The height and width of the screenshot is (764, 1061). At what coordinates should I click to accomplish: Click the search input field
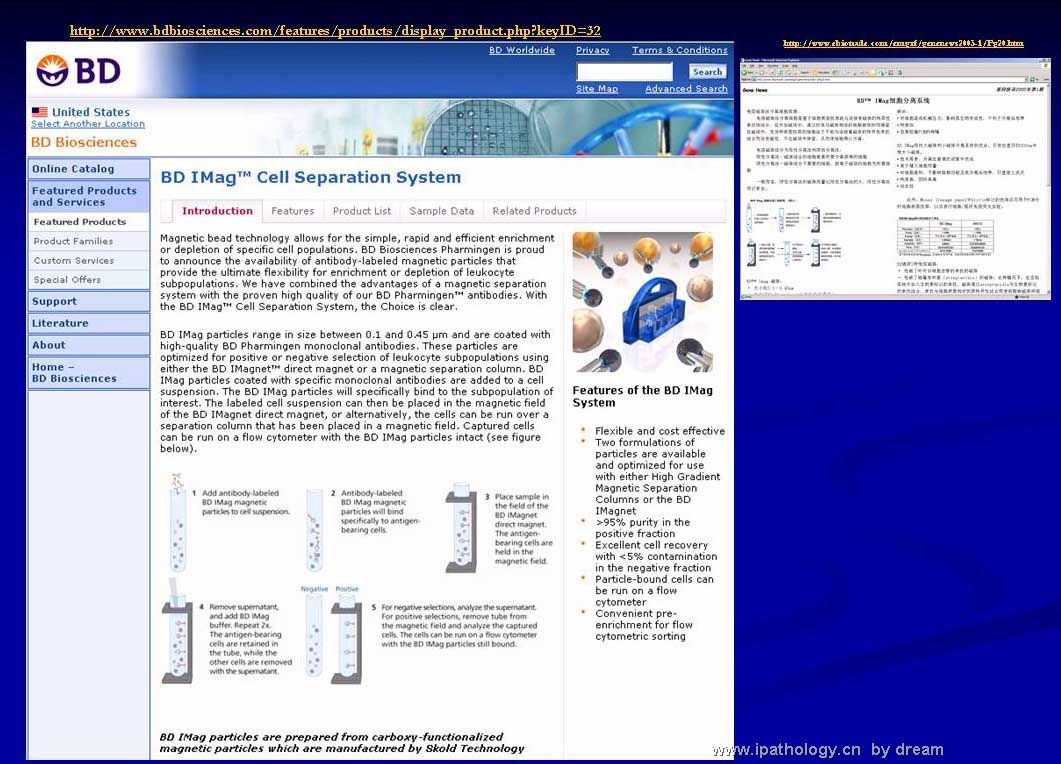point(625,72)
